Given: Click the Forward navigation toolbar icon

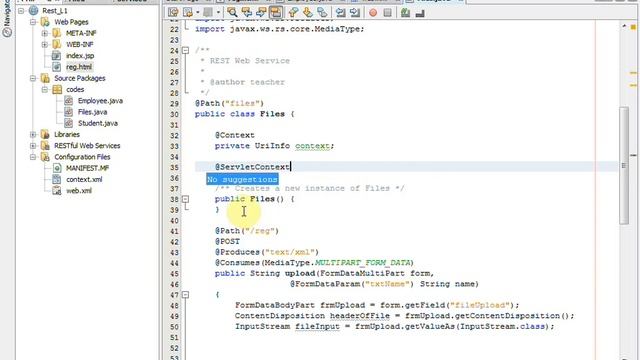Looking at the screenshot, I should tap(208, 13).
